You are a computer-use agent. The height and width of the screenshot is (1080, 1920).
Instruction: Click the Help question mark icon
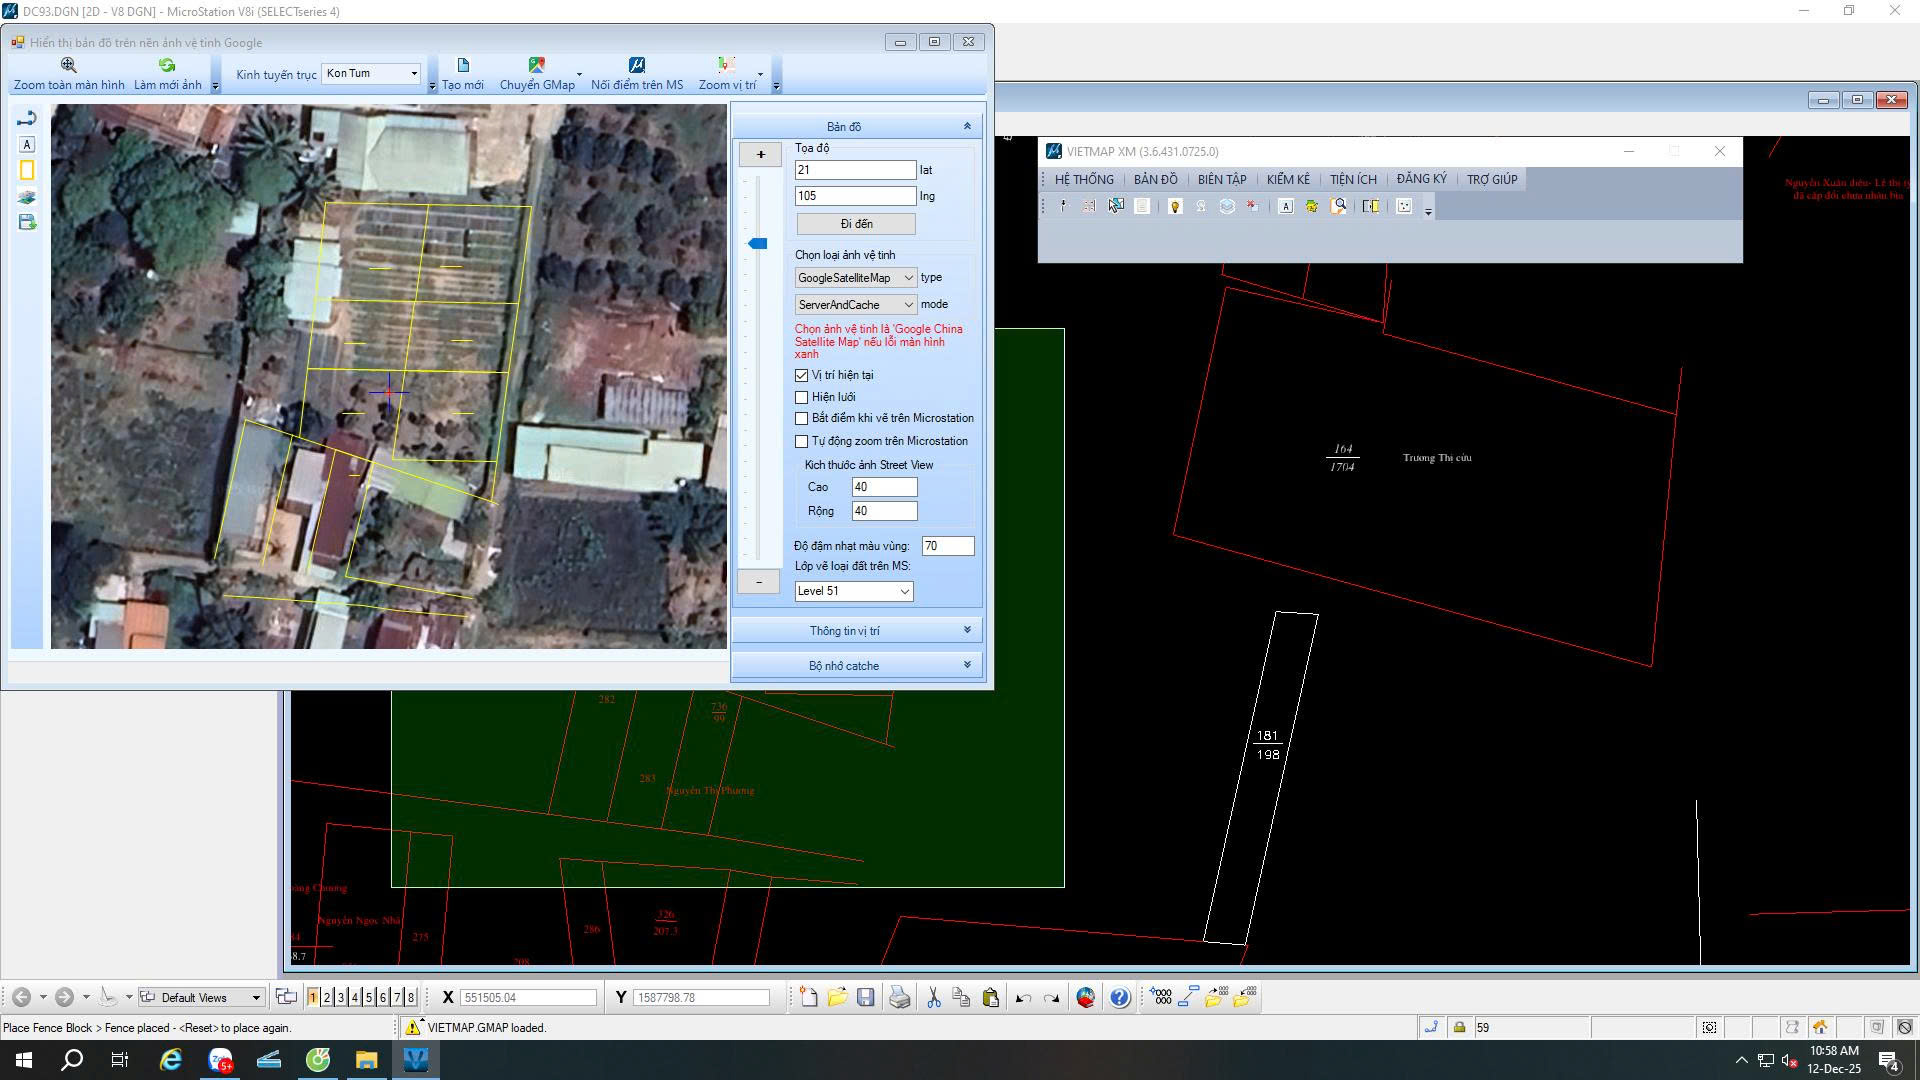tap(1119, 997)
